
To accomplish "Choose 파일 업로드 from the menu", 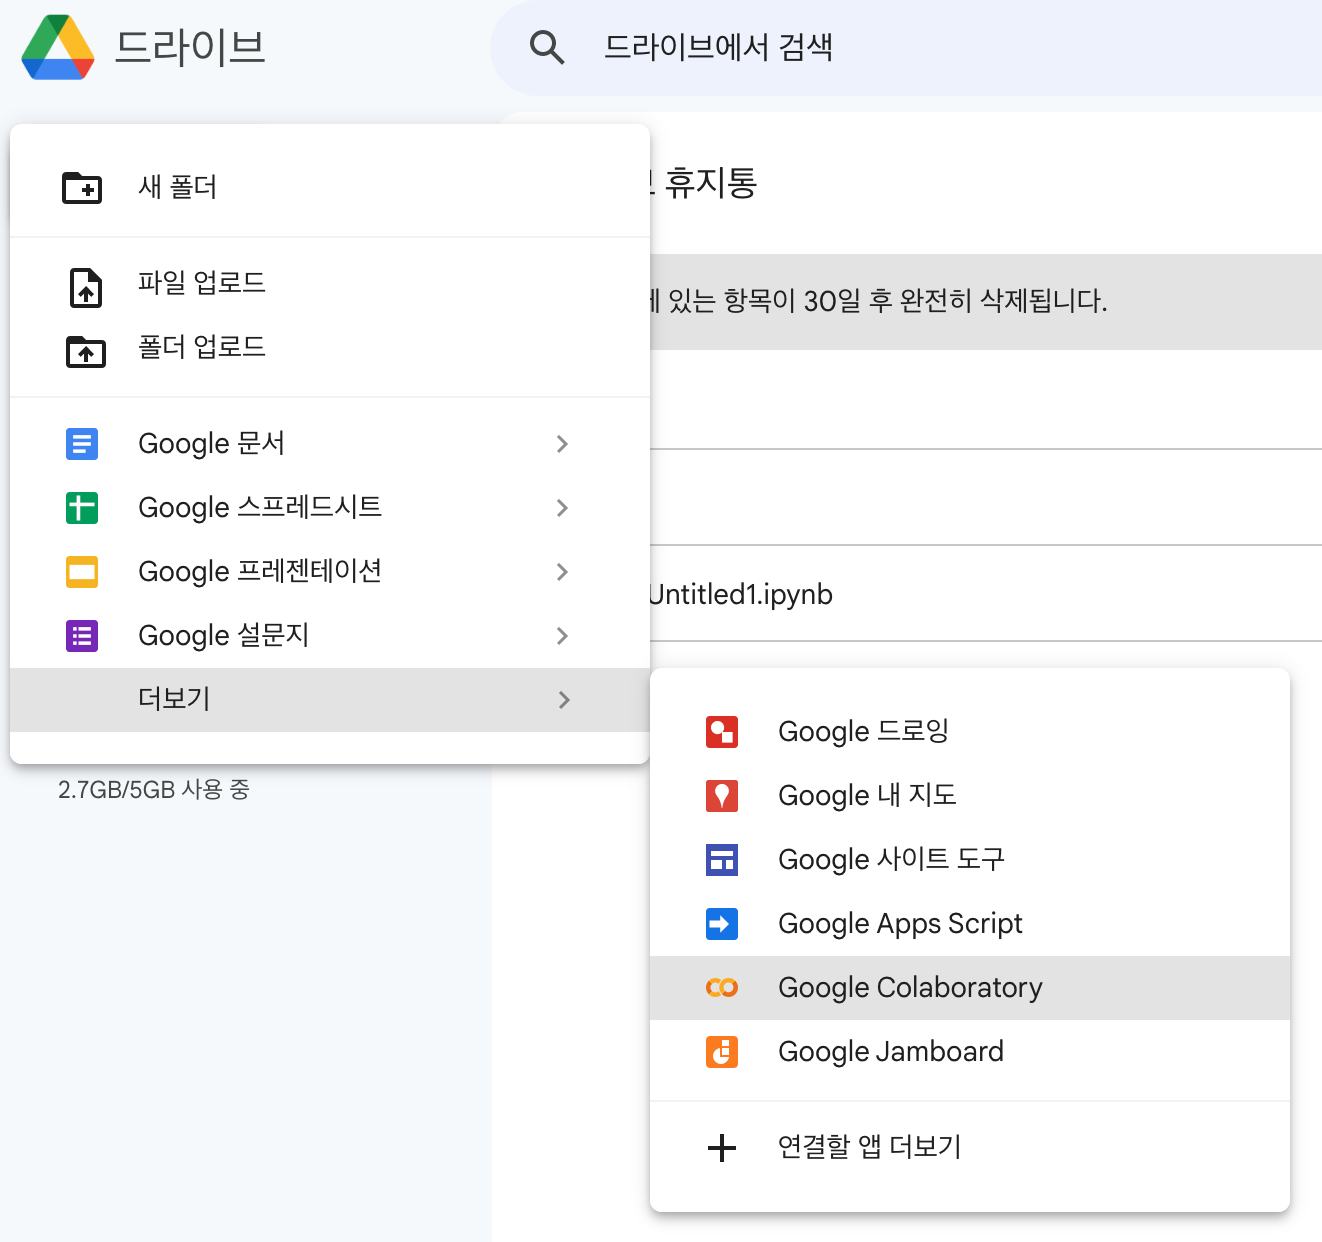I will [x=330, y=283].
